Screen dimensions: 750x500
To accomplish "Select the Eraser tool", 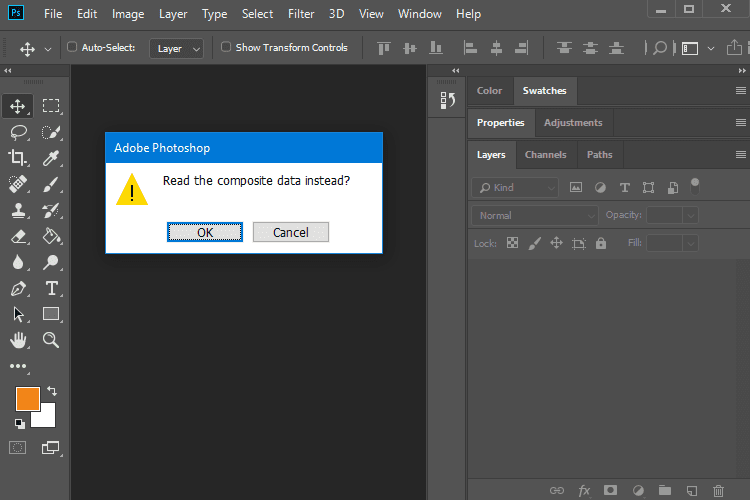I will (18, 236).
